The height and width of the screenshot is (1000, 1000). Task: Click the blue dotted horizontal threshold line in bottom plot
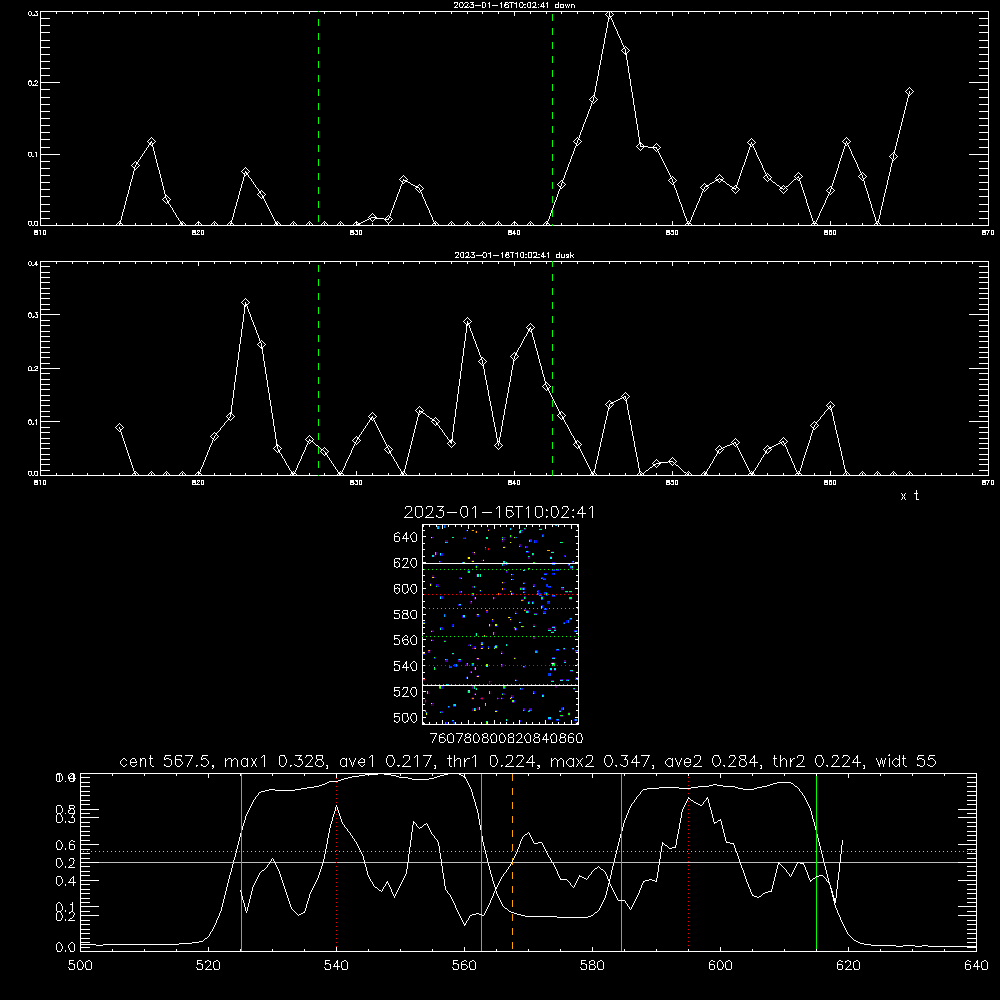(x=528, y=851)
